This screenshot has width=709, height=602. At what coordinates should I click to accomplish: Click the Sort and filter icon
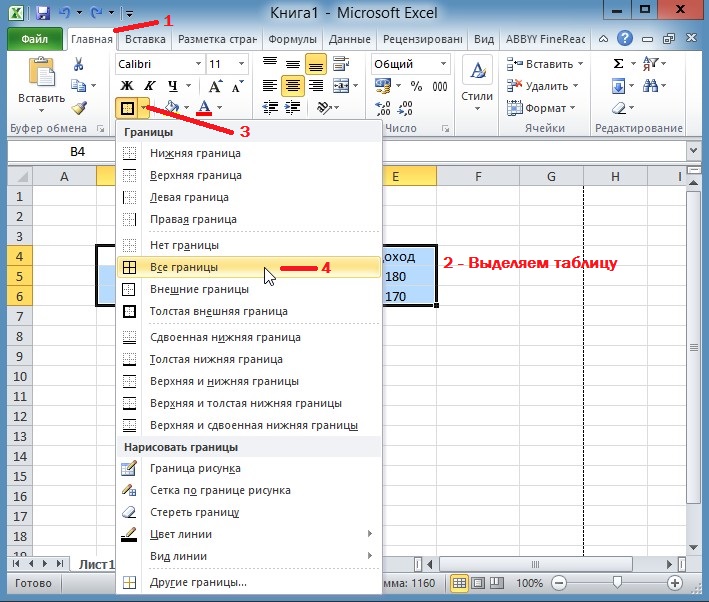650,64
